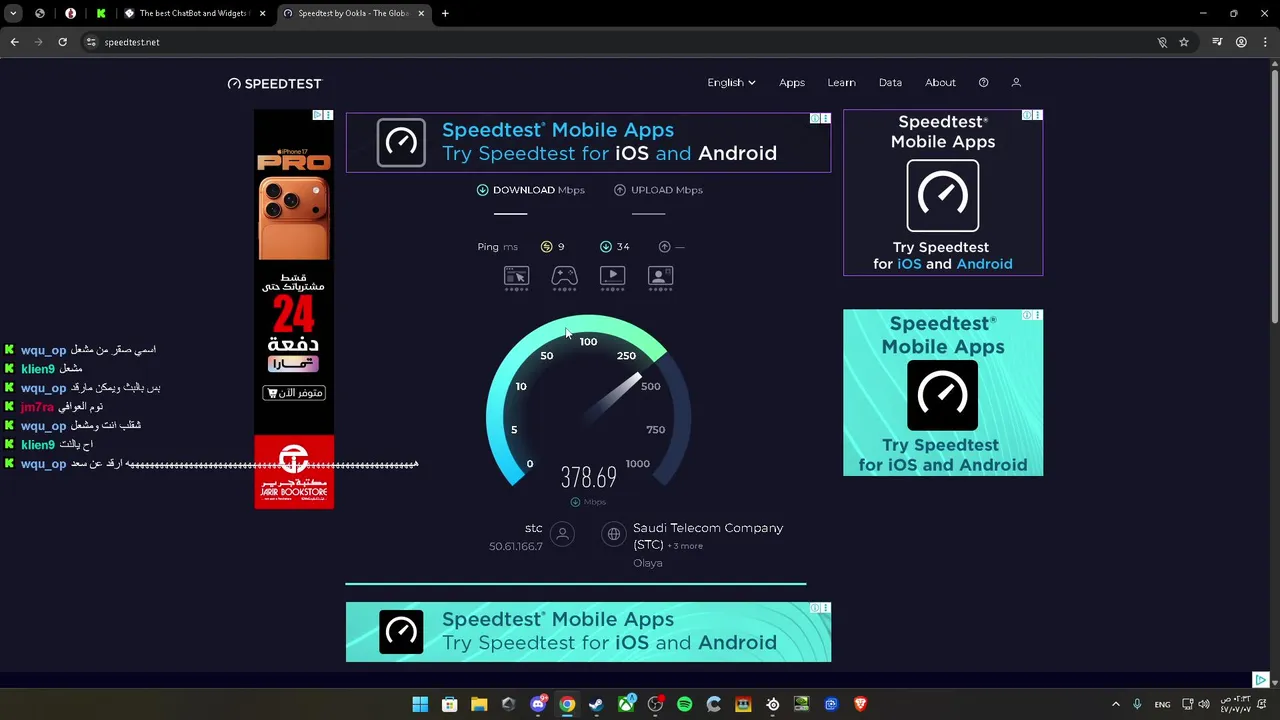Open the About menu item
Screen dimensions: 1280x720
[x=940, y=83]
